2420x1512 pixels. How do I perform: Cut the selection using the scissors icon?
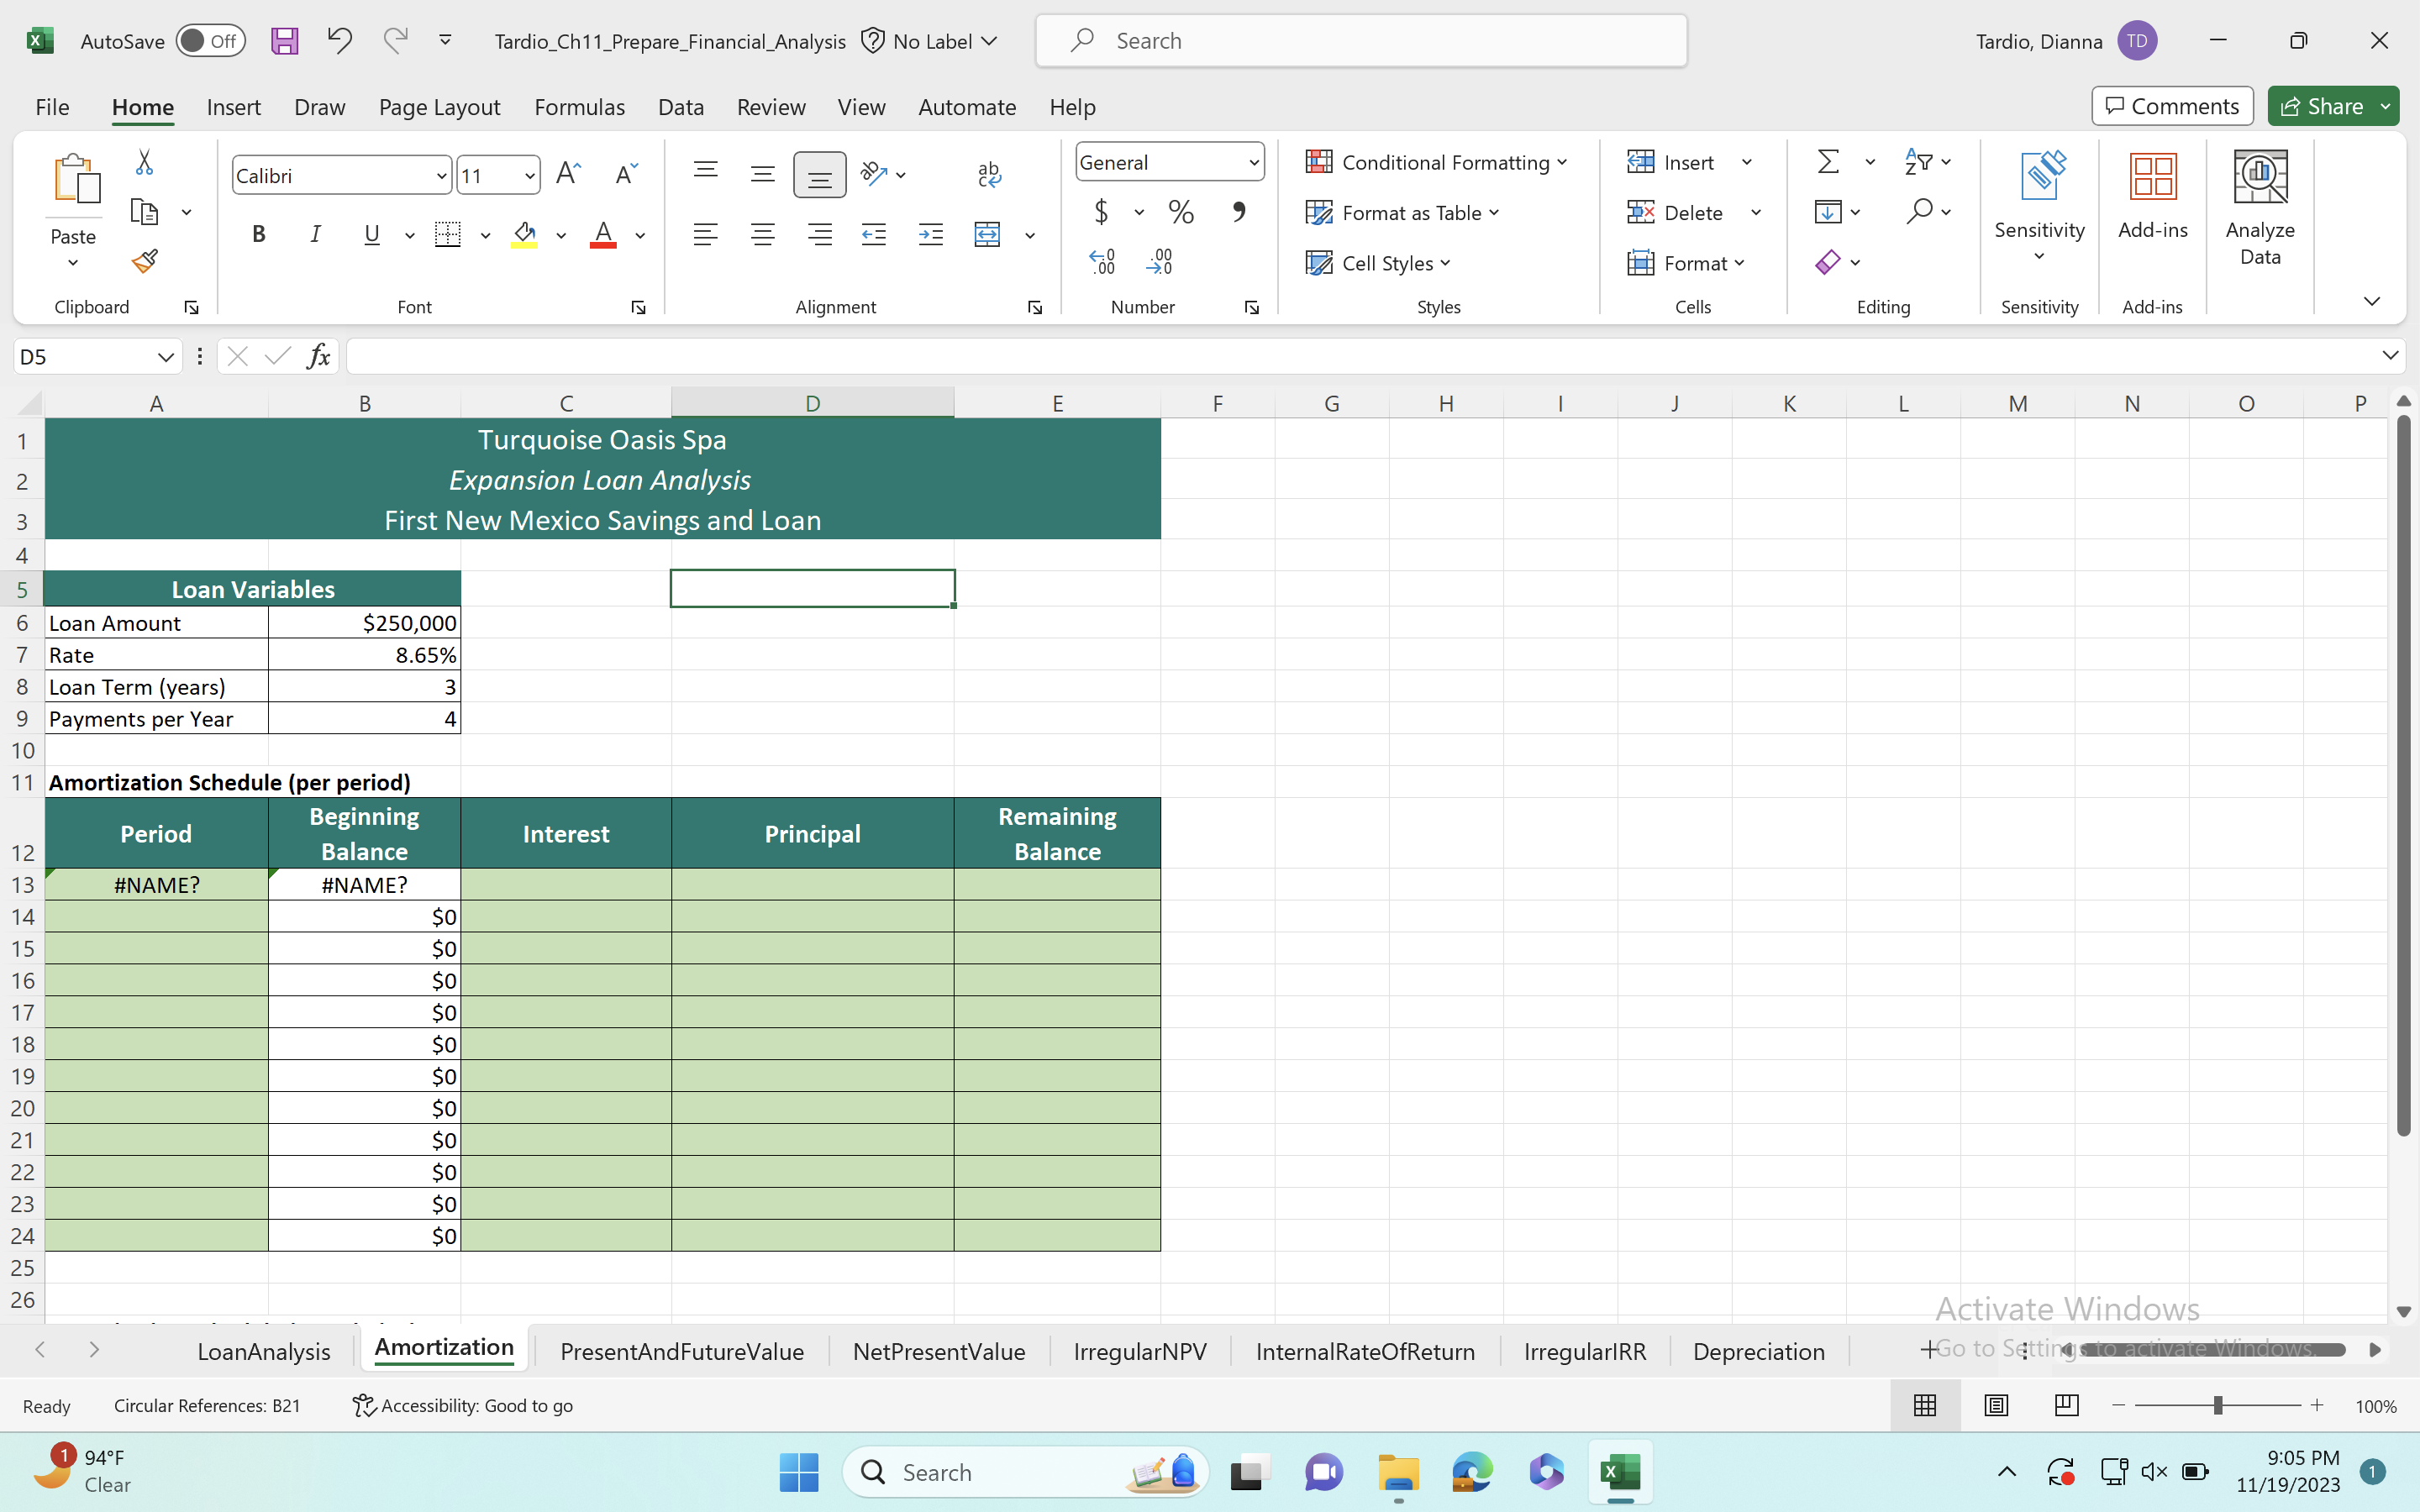(144, 161)
